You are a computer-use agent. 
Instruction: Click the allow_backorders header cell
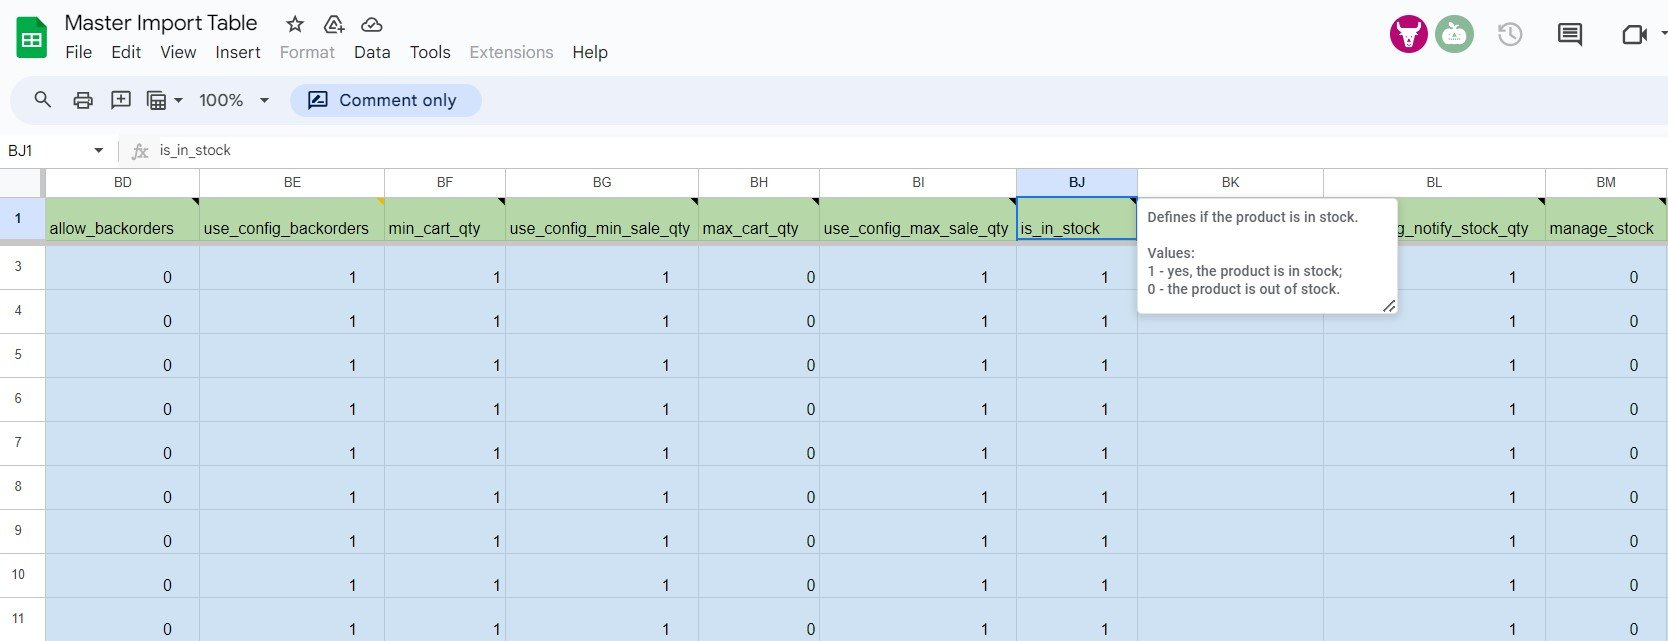pyautogui.click(x=122, y=219)
